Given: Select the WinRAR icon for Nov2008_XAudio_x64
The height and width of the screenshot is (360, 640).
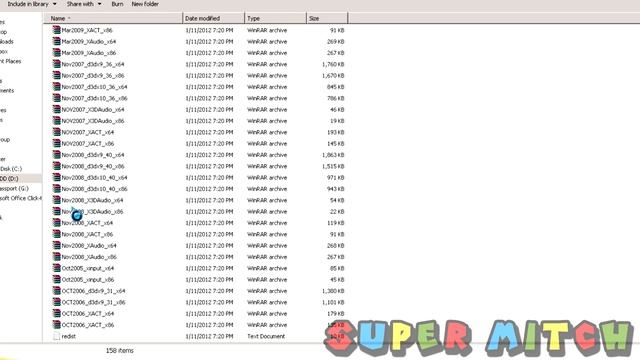Looking at the screenshot, I should tap(56, 246).
